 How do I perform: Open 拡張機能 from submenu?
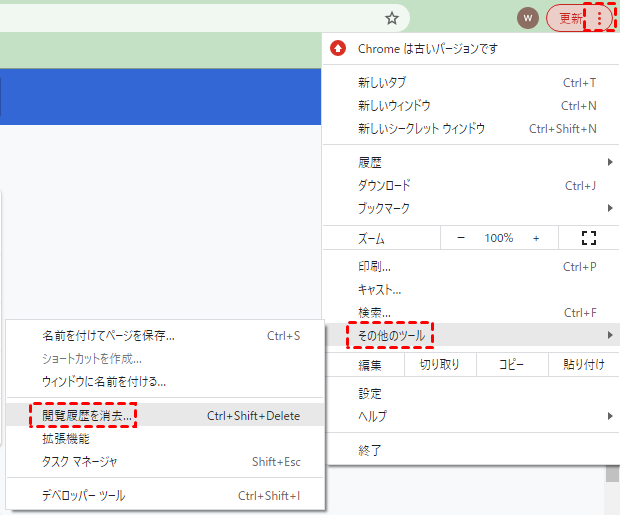165,438
